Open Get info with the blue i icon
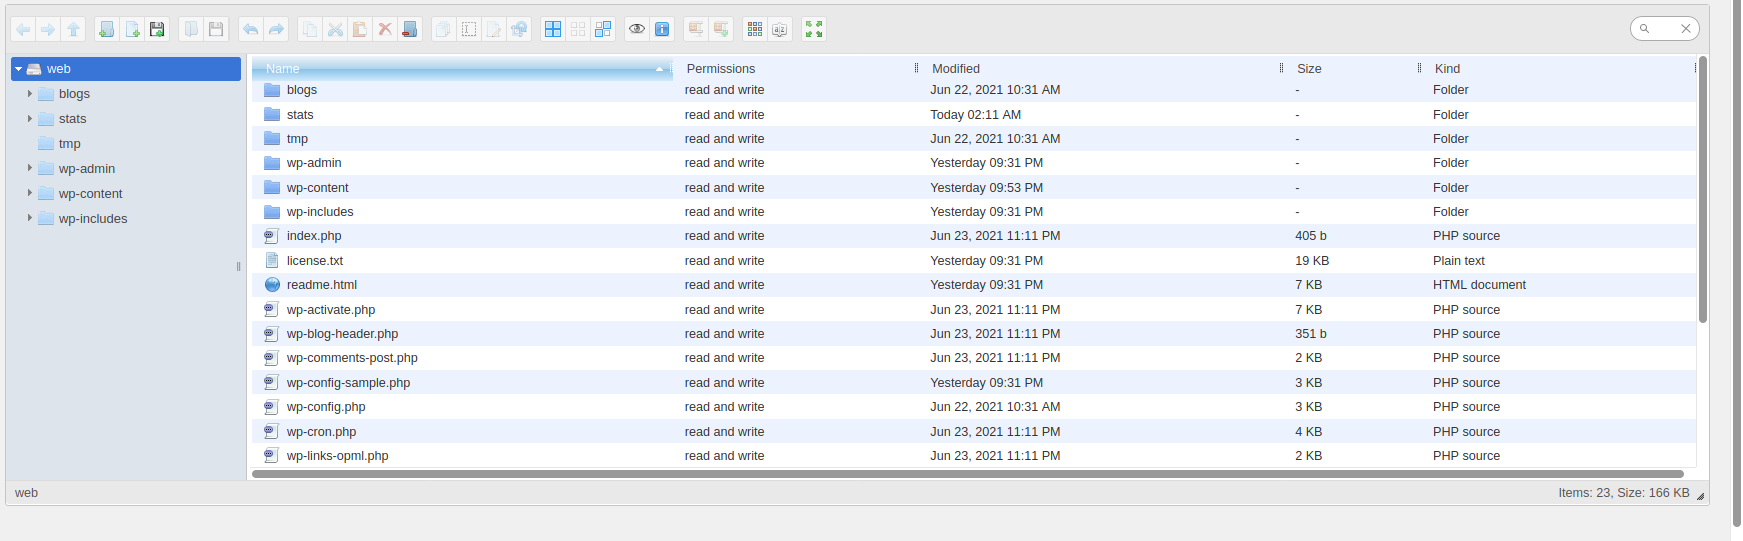Screen dimensions: 1743x541 click(x=662, y=29)
